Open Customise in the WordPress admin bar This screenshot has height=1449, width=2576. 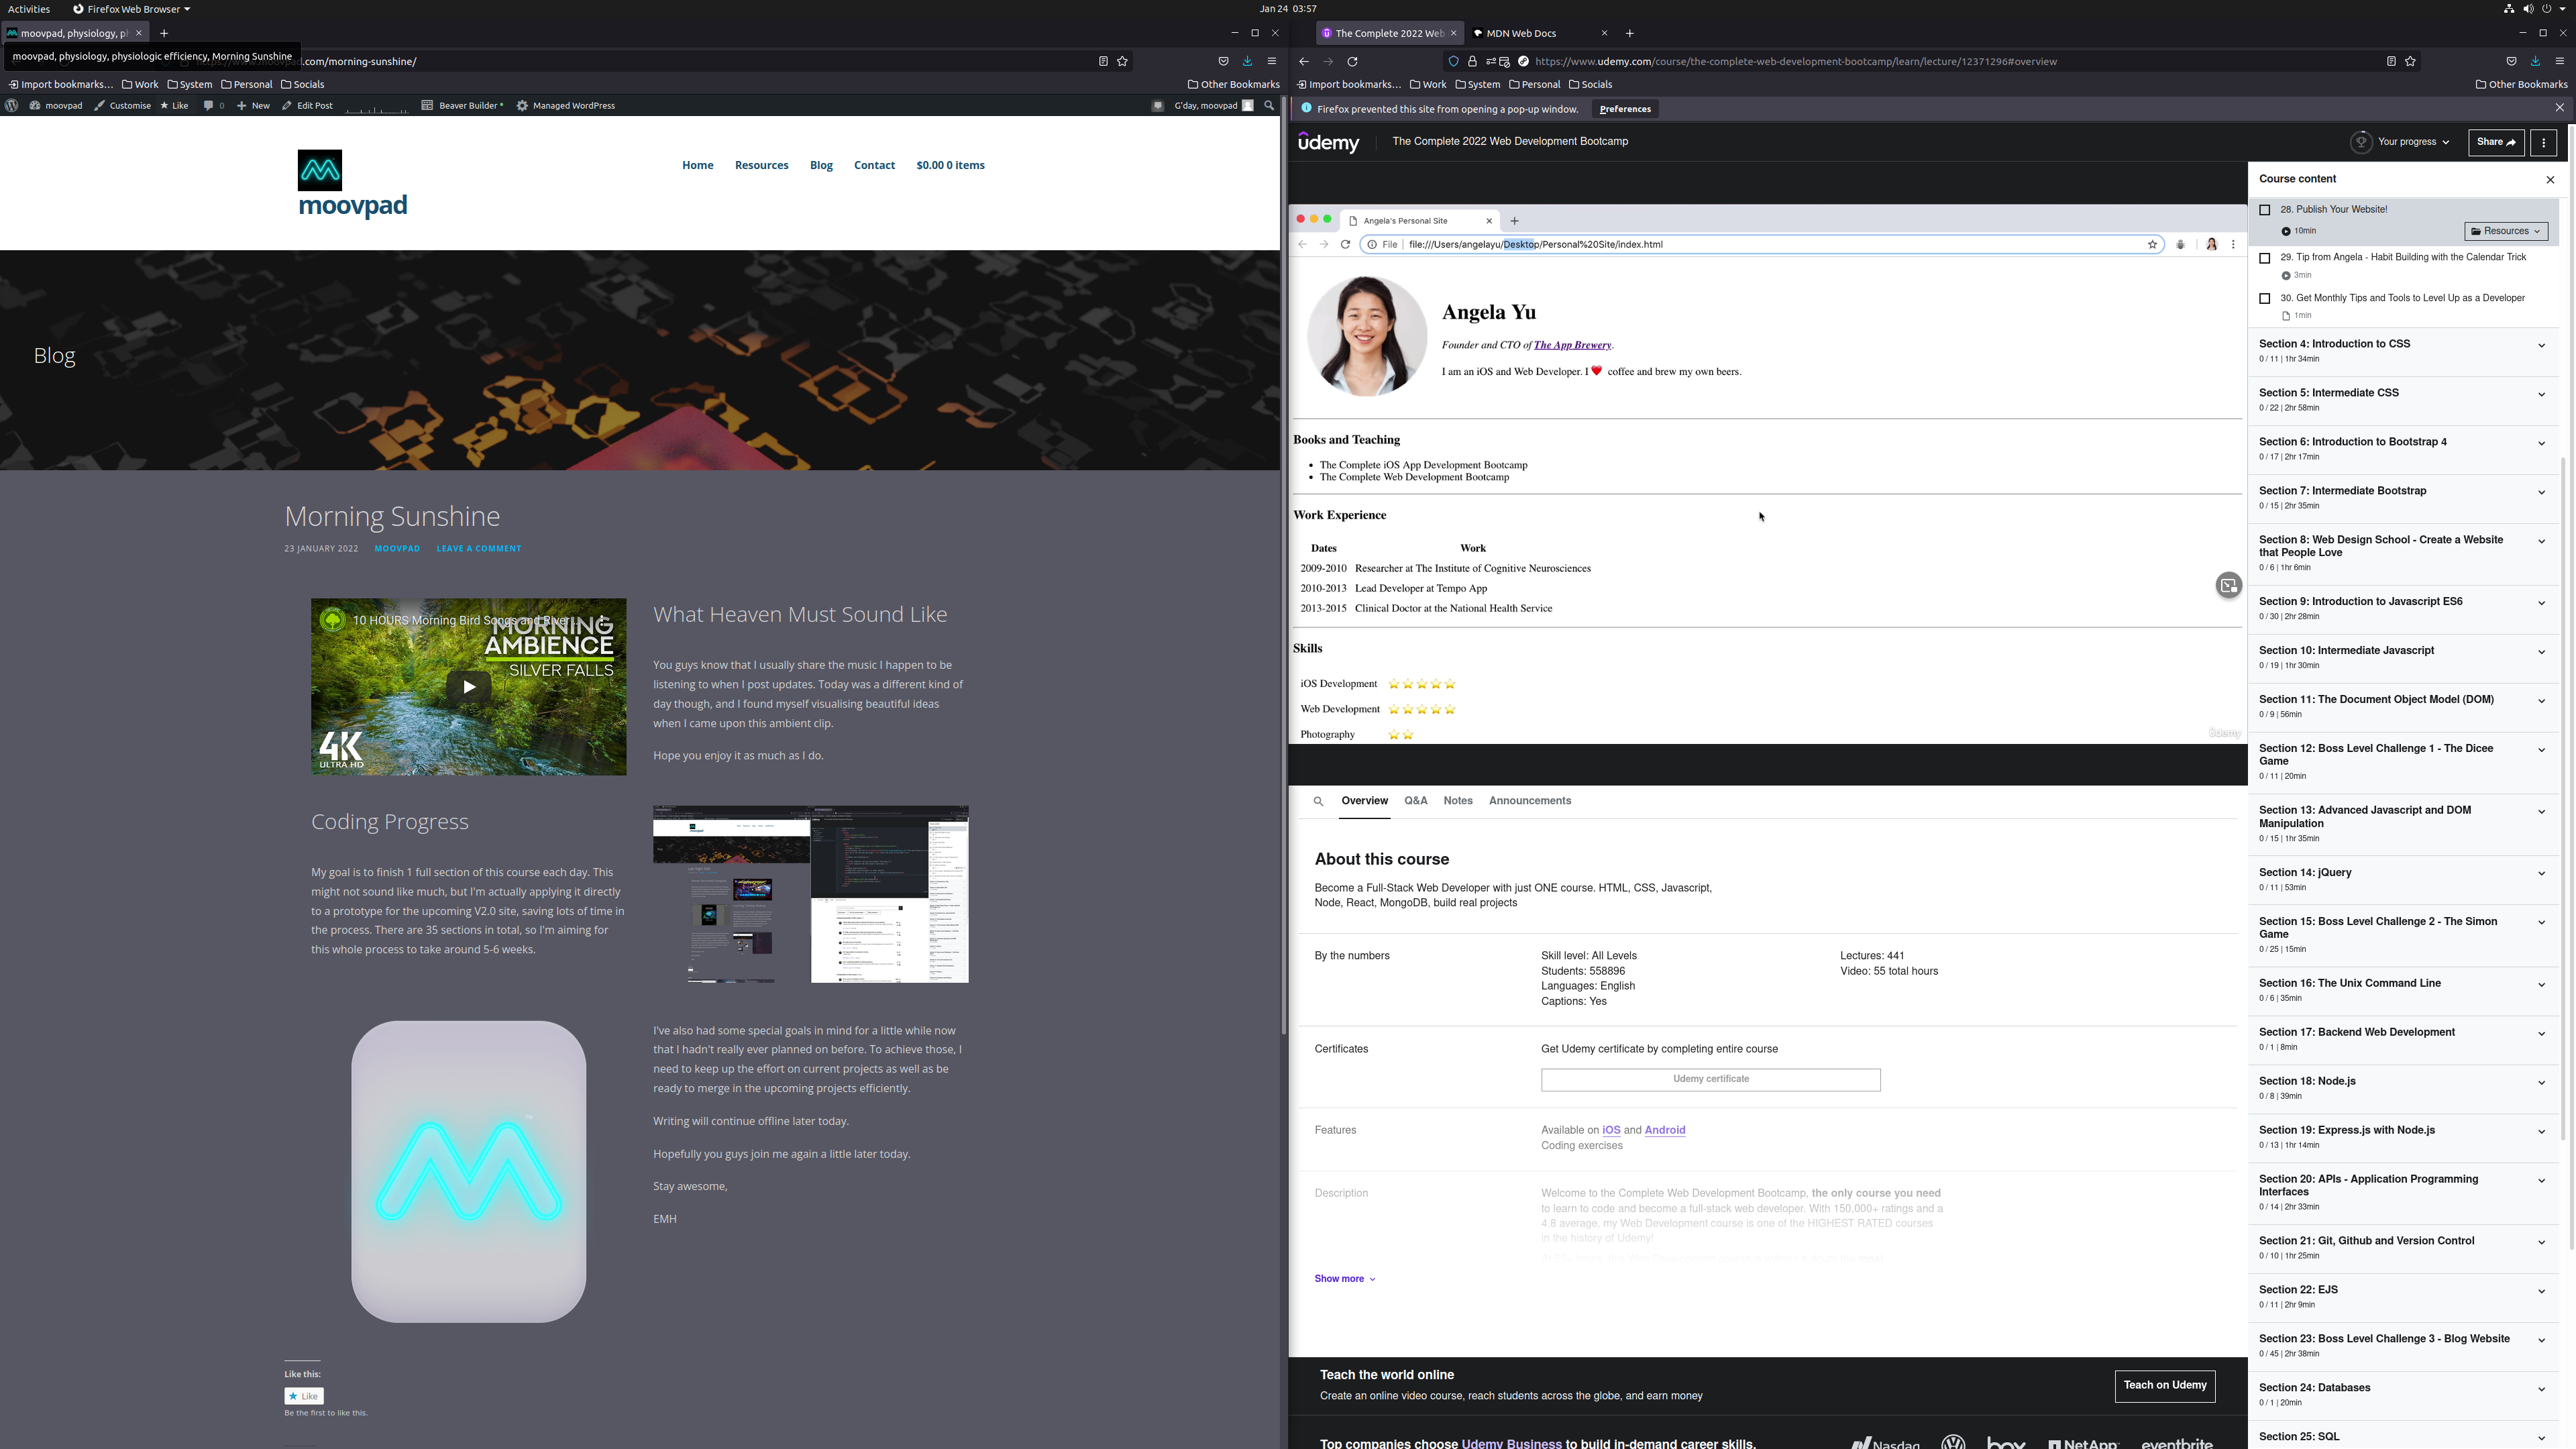123,105
